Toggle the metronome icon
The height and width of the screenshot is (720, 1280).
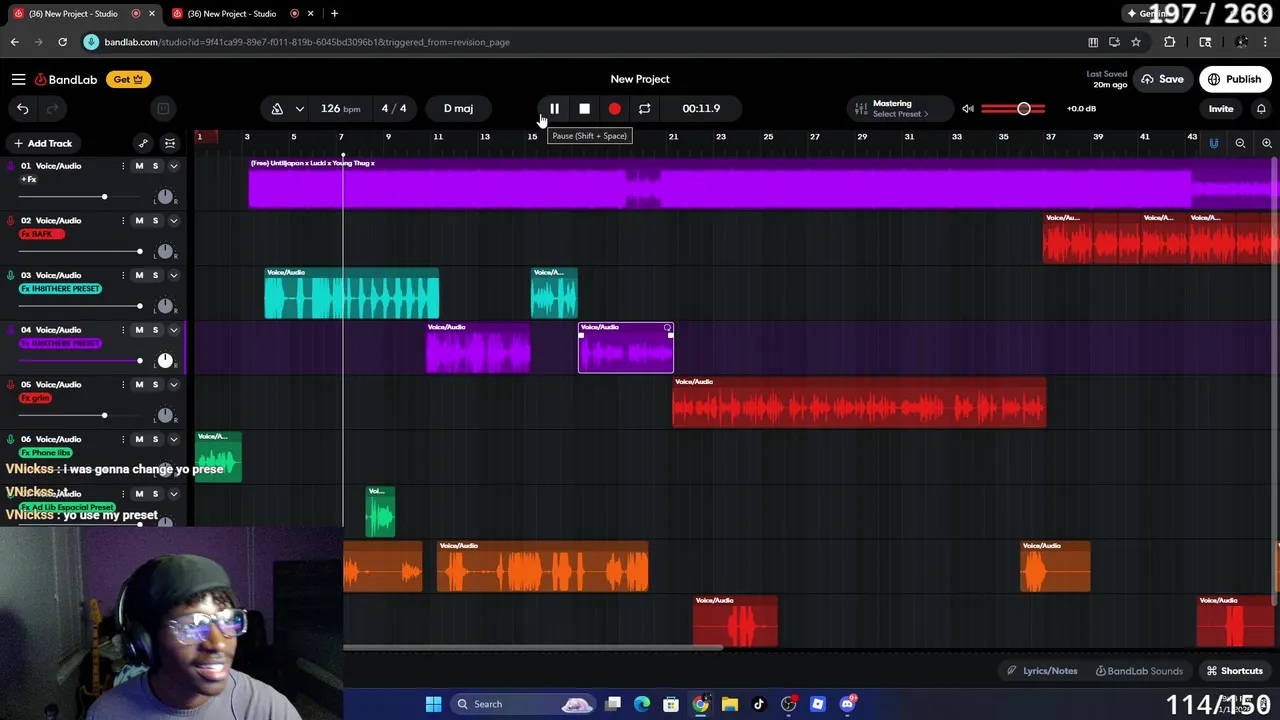tap(277, 108)
